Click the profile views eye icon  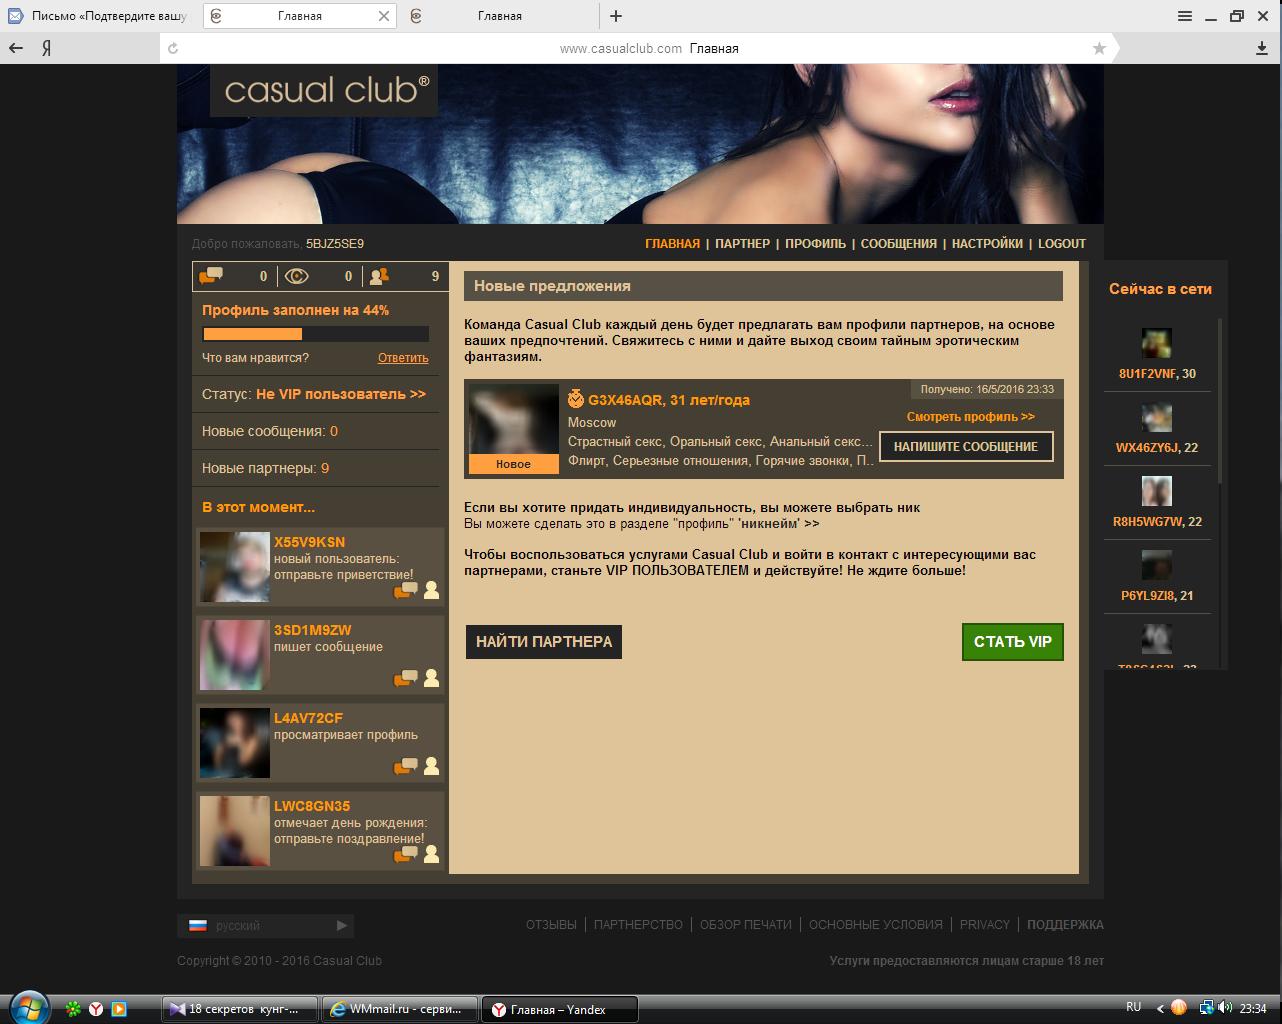(296, 276)
